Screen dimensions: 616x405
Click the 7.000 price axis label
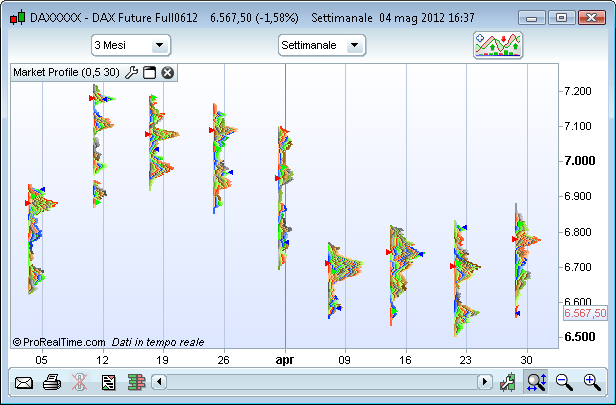(x=580, y=161)
